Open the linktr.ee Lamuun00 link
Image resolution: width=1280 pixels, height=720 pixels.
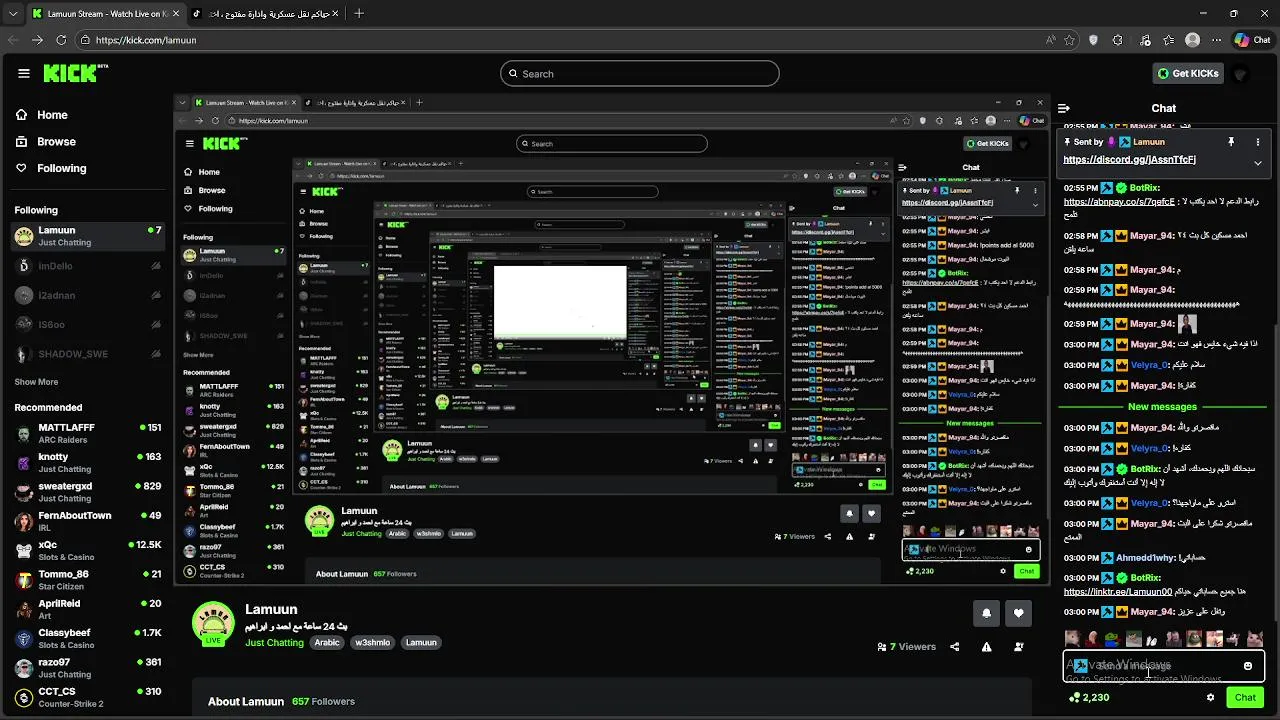pyautogui.click(x=1117, y=592)
